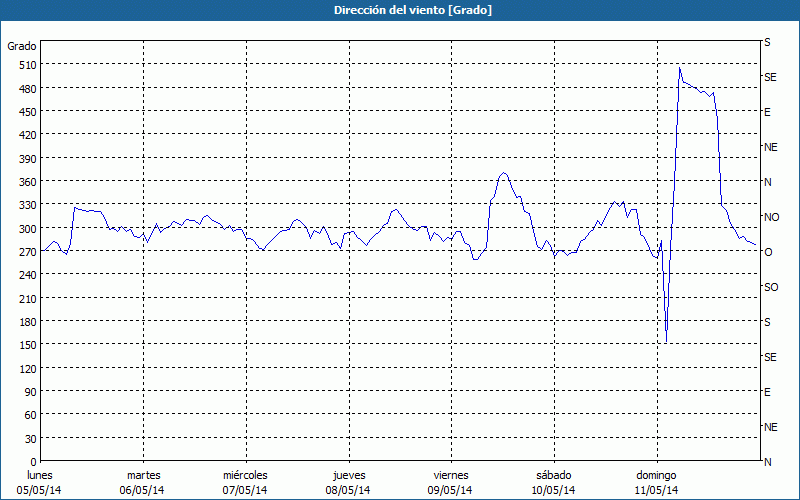Click the 360 tick label on left axis

pyautogui.click(x=26, y=182)
